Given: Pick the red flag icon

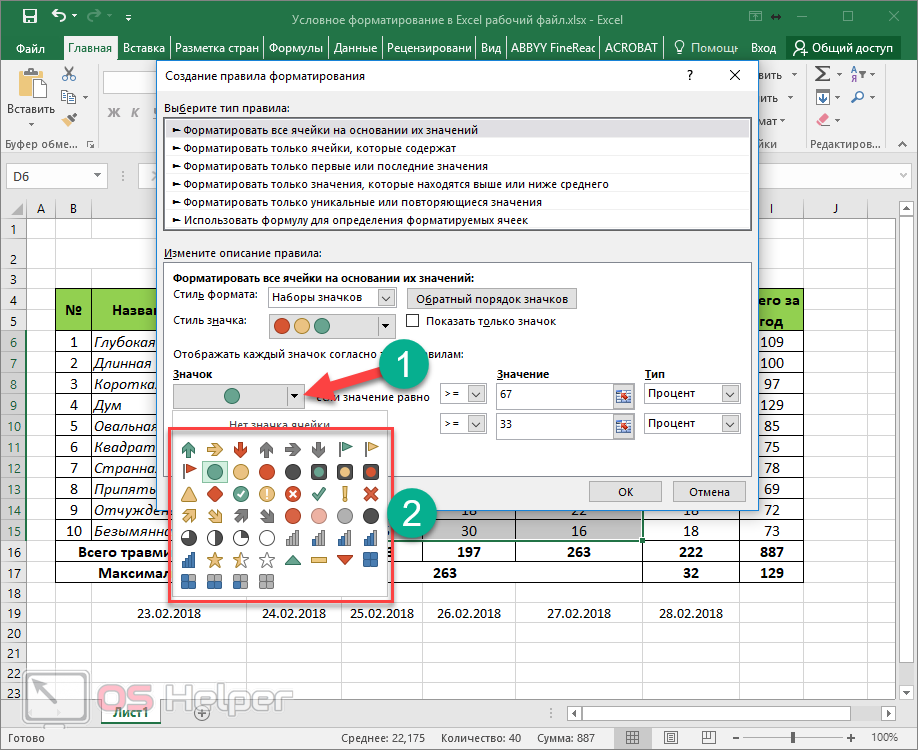Looking at the screenshot, I should coord(189,471).
